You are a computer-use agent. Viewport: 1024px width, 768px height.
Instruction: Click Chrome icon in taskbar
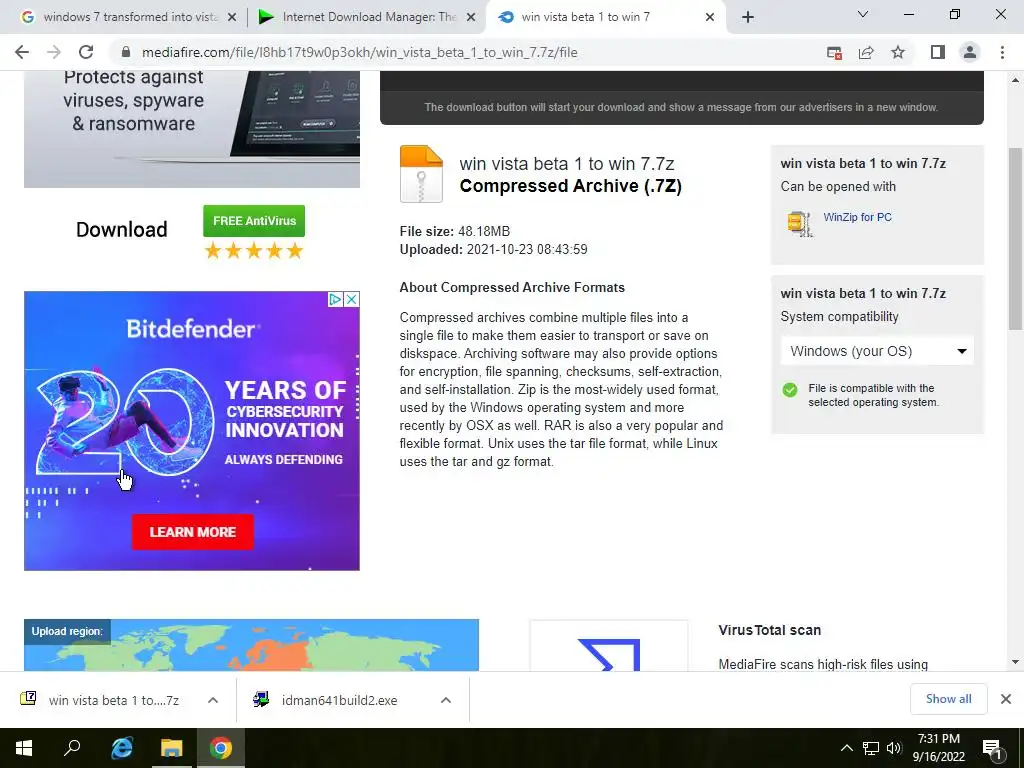(221, 748)
